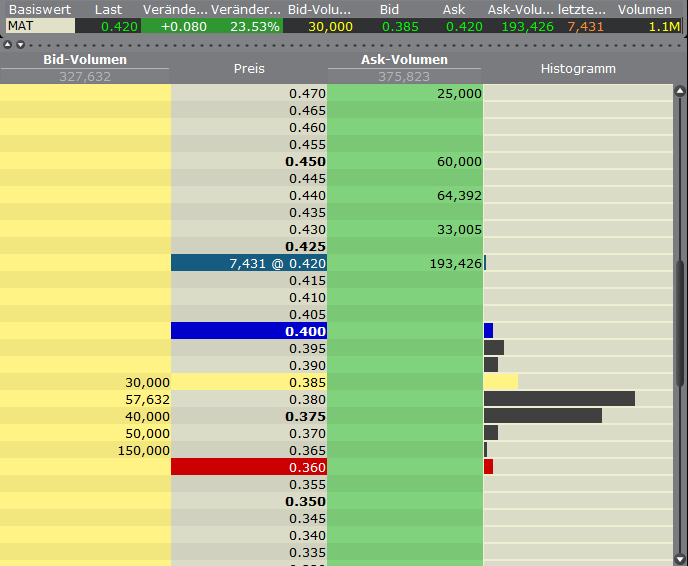The width and height of the screenshot is (688, 566).
Task: Click the Ask column header in quote row
Action: (x=454, y=9)
